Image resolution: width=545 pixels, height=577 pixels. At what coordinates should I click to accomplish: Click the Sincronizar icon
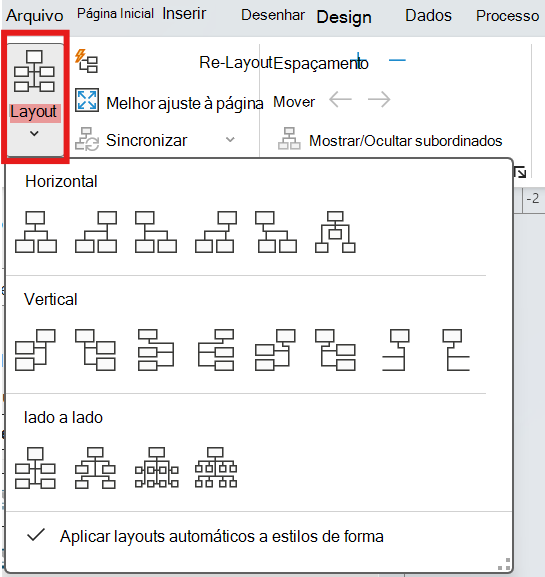(x=87, y=139)
